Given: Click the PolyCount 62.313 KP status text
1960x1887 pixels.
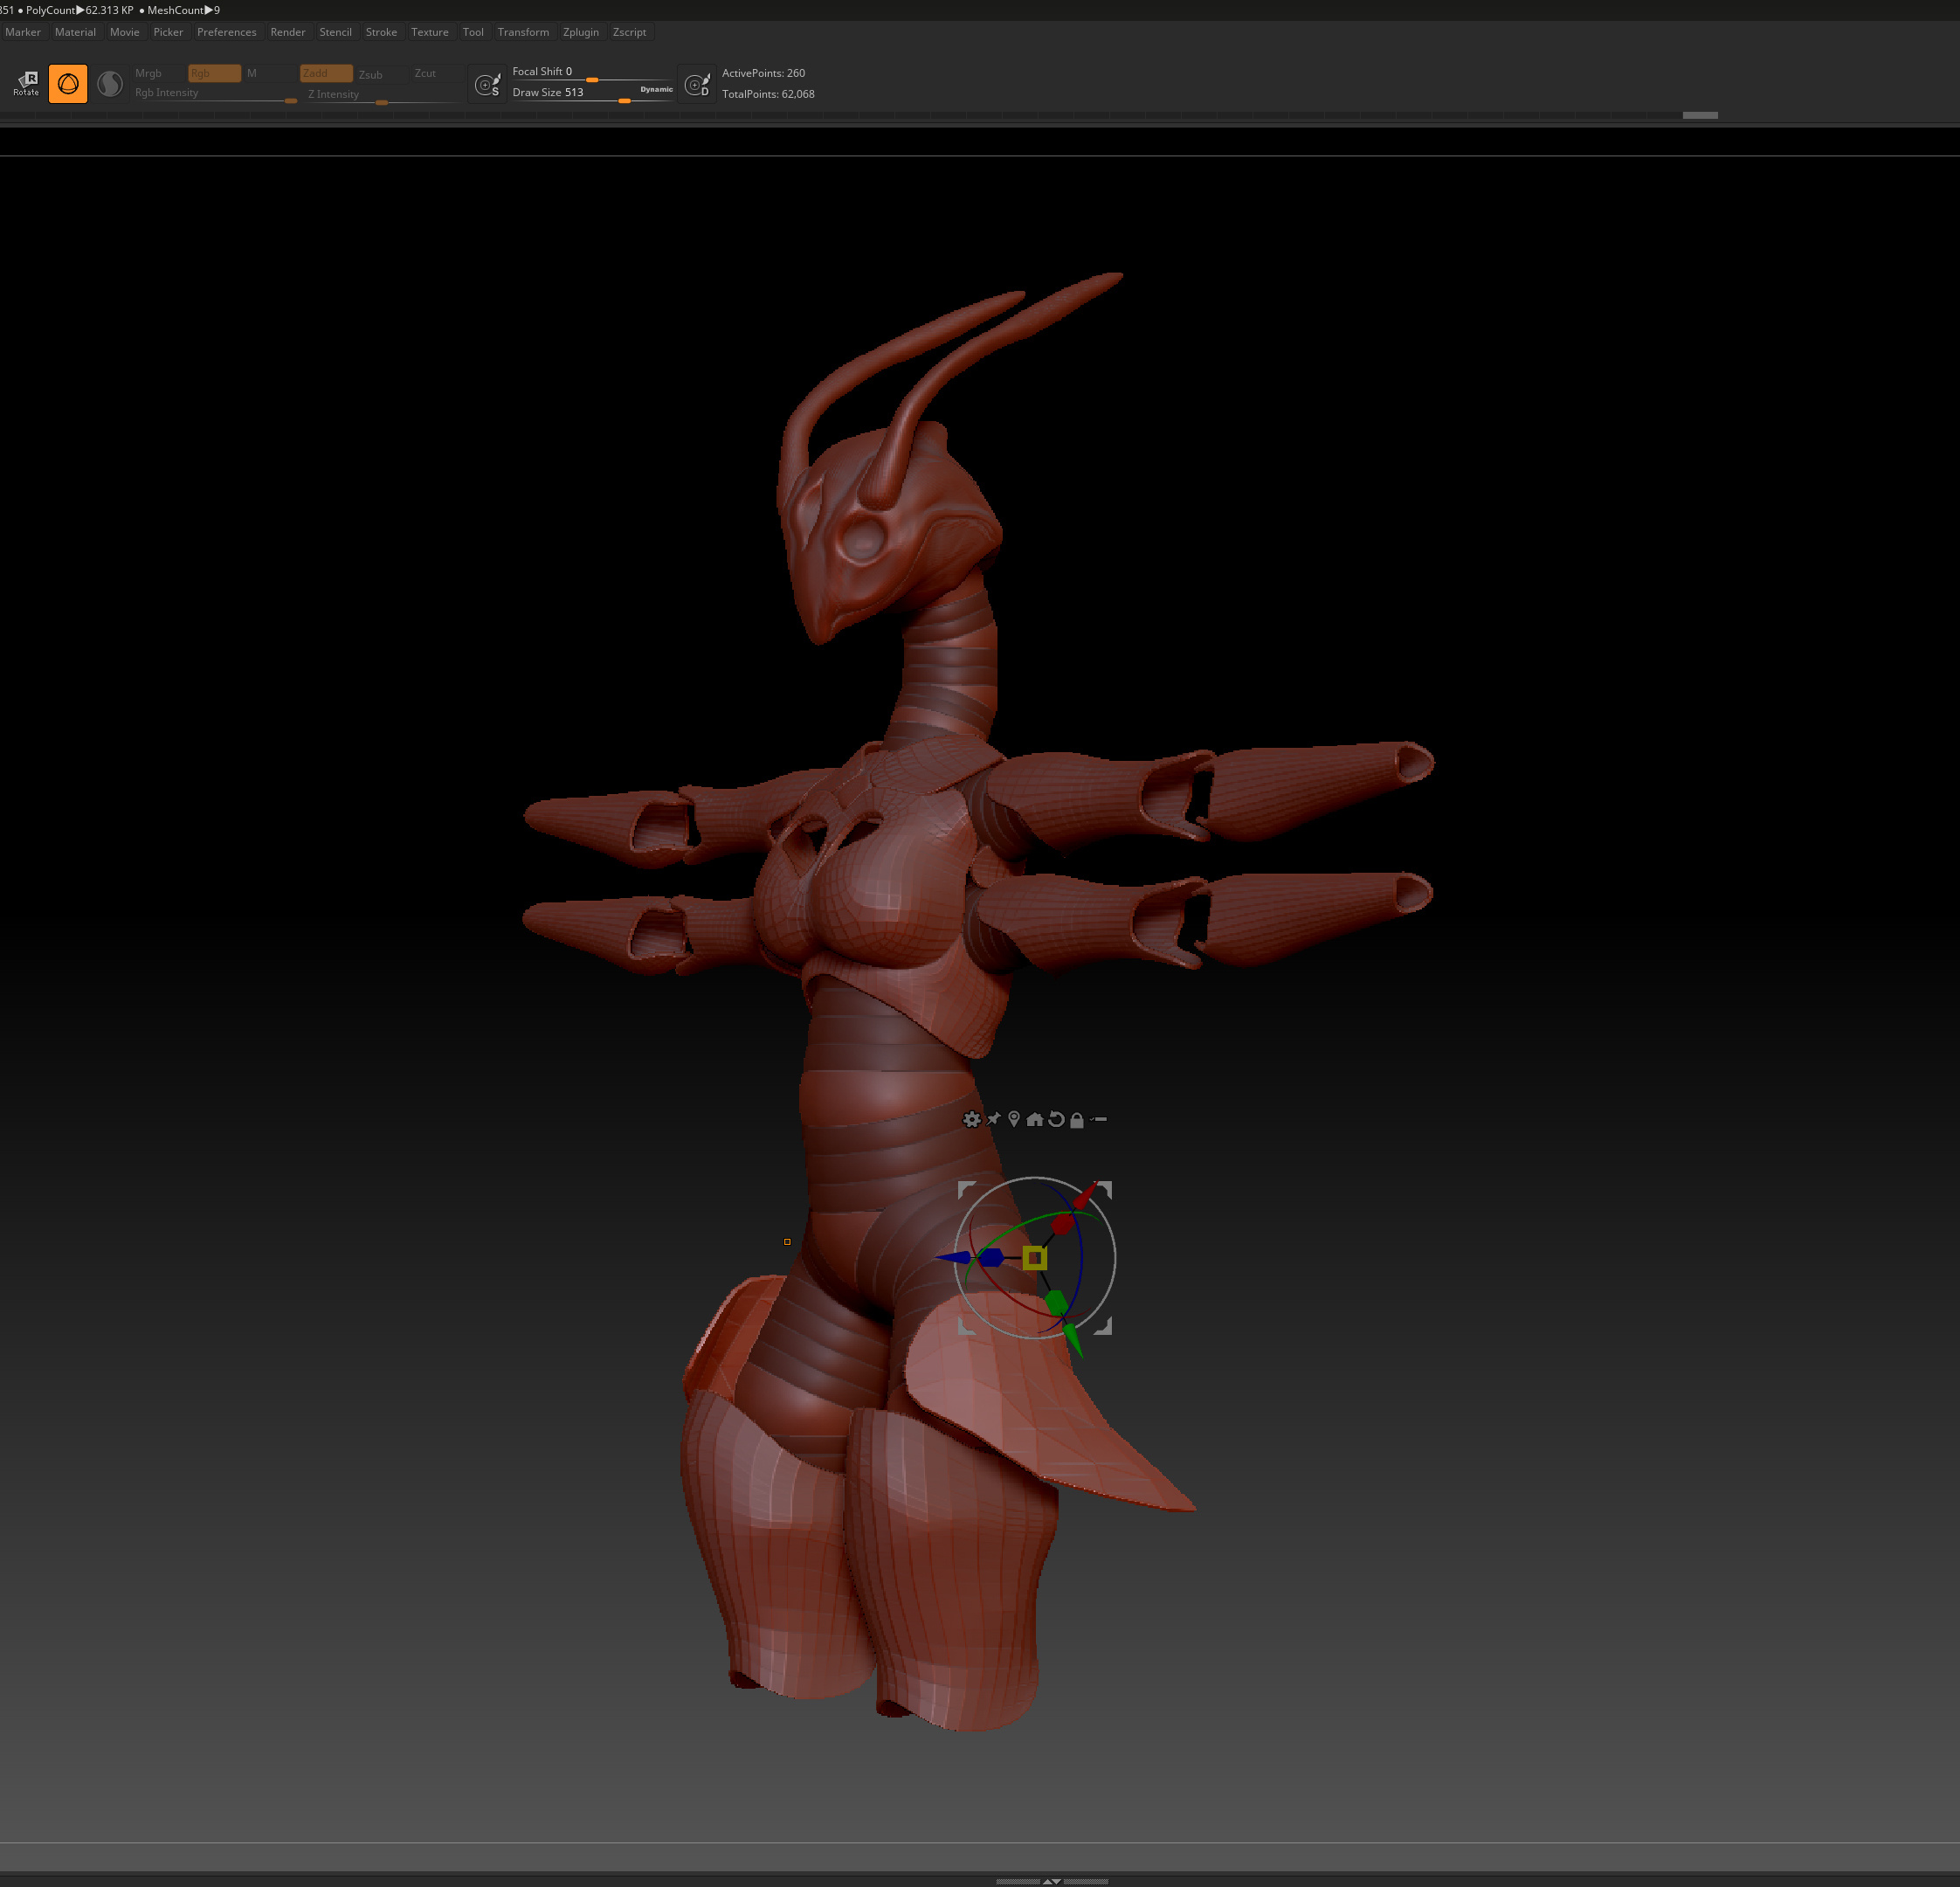Looking at the screenshot, I should click(x=80, y=10).
